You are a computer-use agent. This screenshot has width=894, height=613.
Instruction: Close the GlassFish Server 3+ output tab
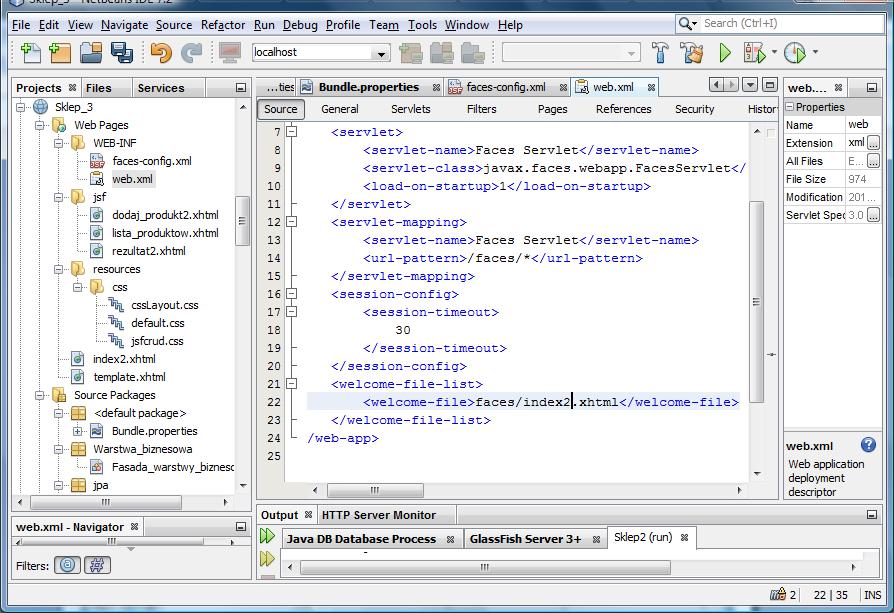click(x=596, y=539)
